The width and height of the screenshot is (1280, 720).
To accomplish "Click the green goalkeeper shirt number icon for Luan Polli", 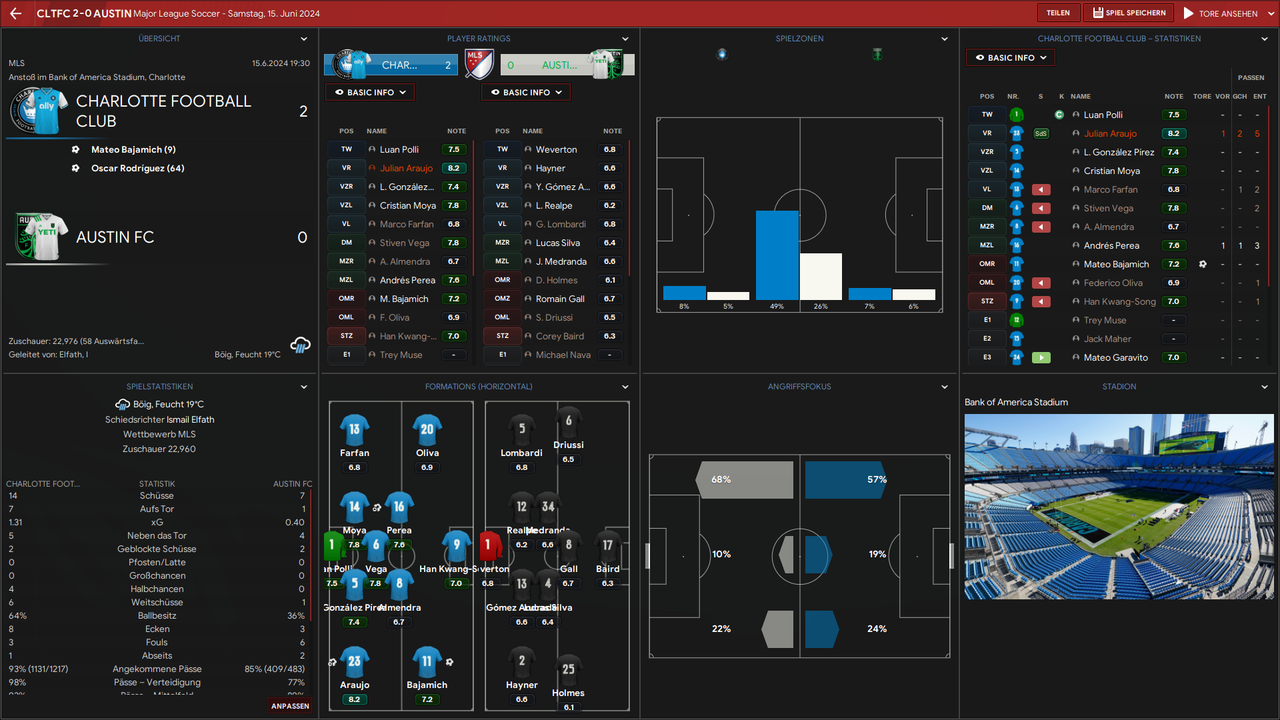I will tap(1016, 115).
